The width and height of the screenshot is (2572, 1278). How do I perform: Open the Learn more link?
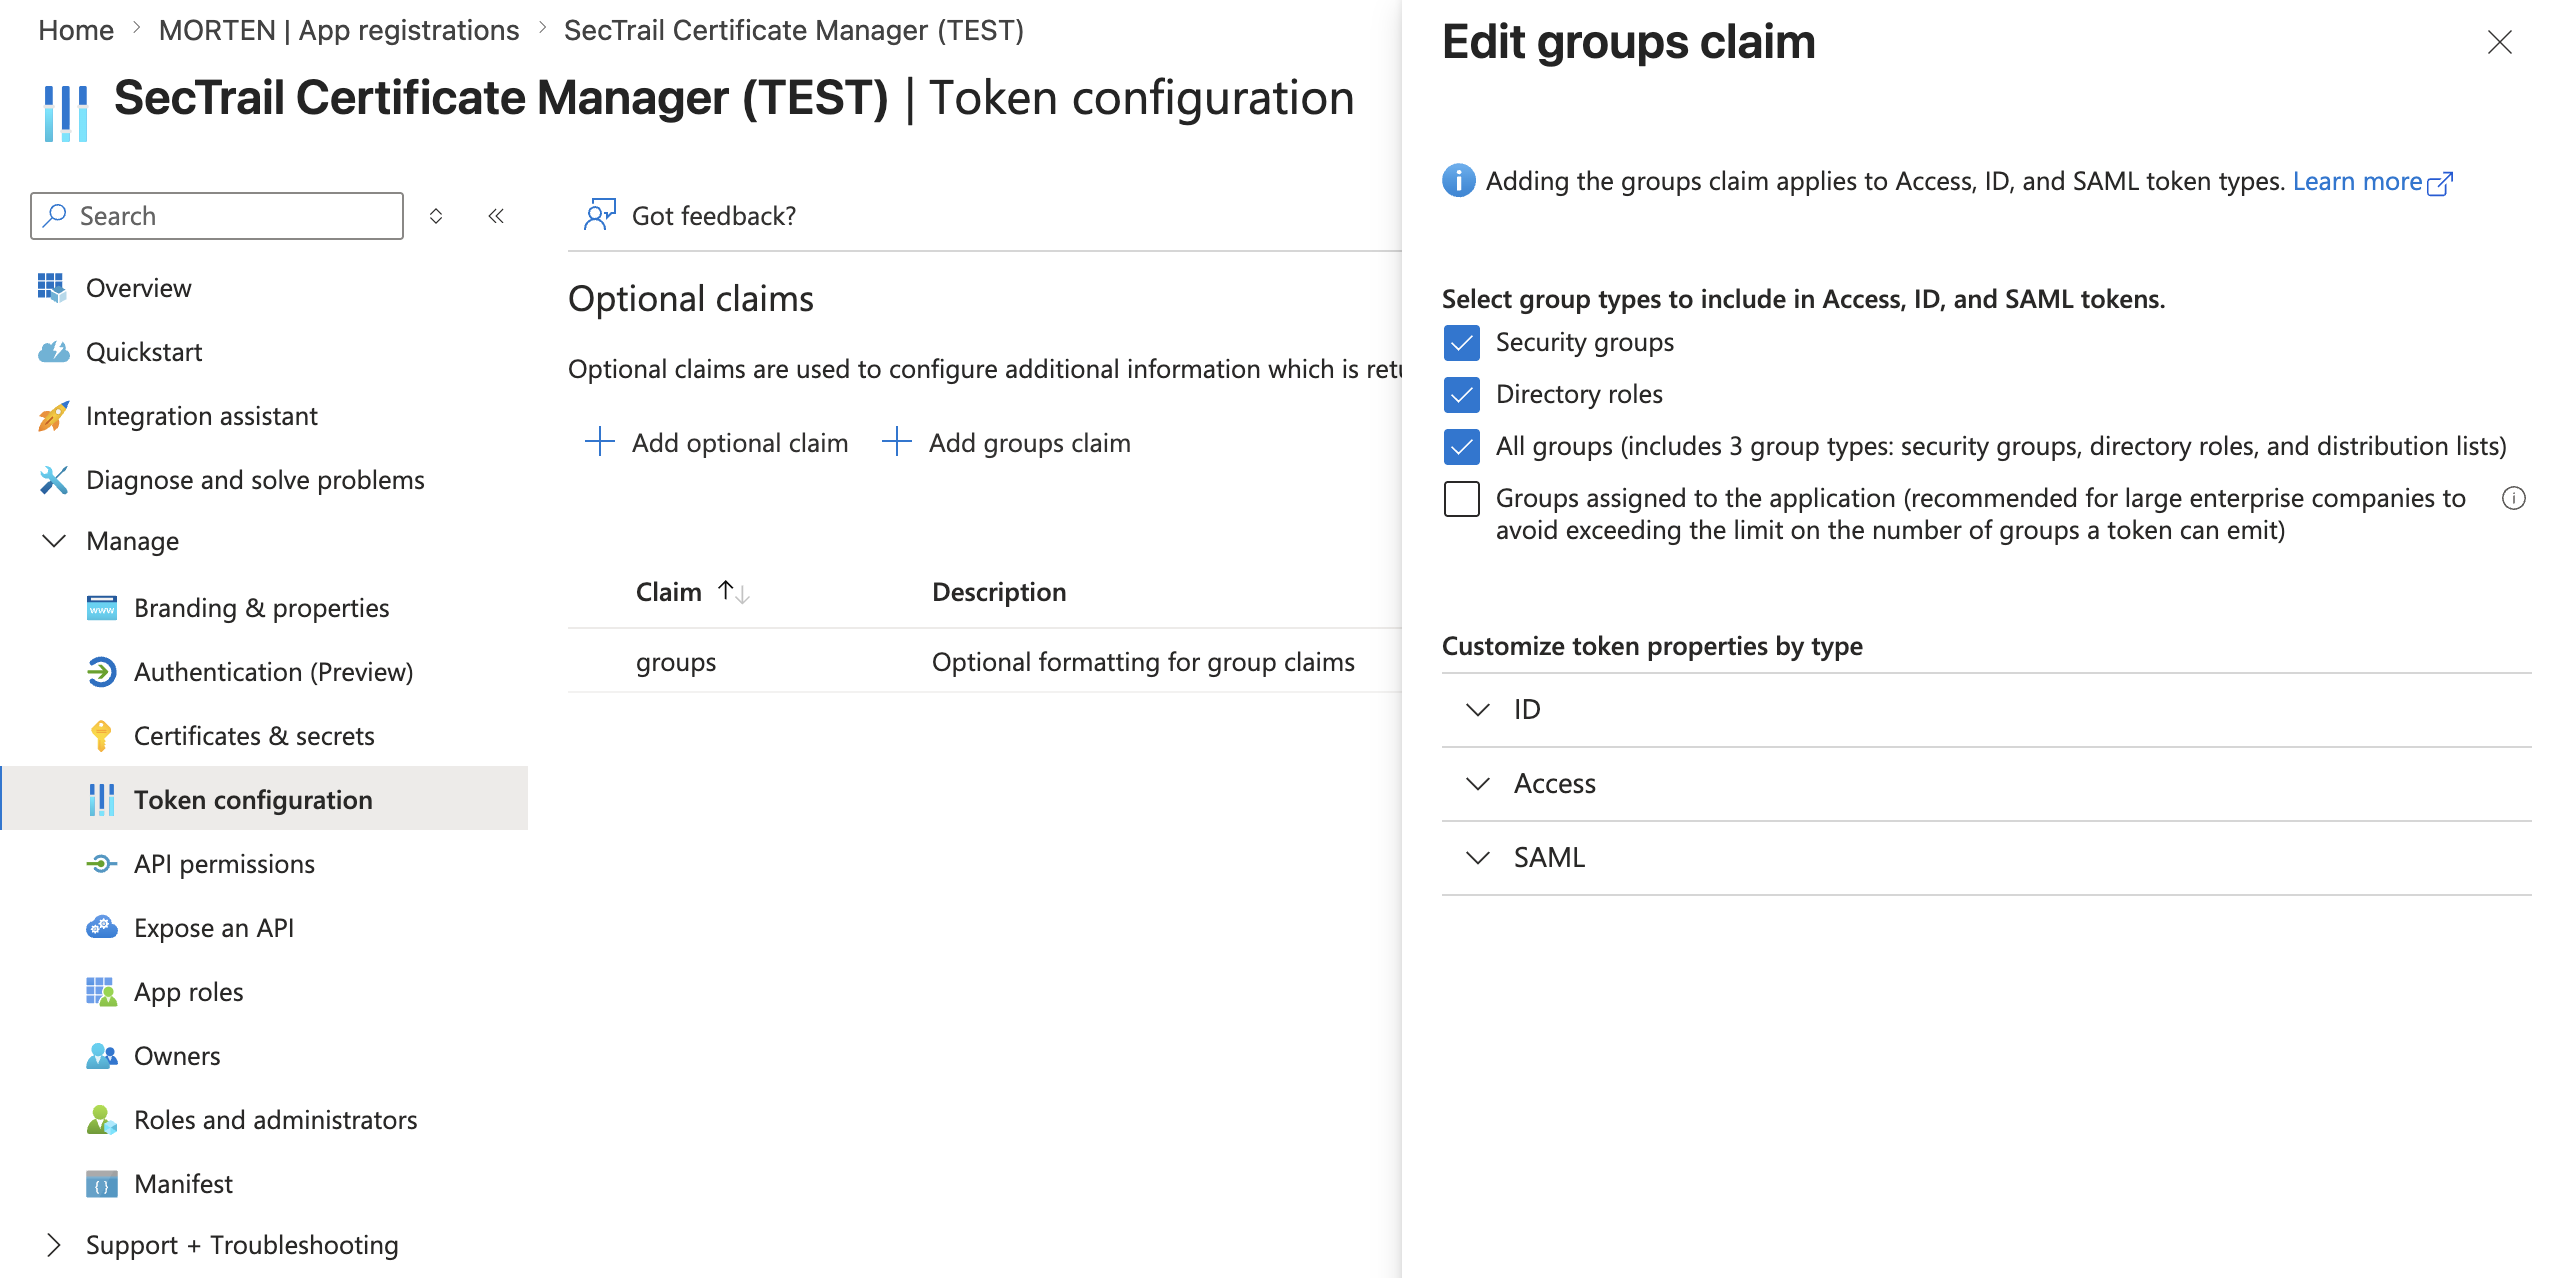click(x=2357, y=182)
